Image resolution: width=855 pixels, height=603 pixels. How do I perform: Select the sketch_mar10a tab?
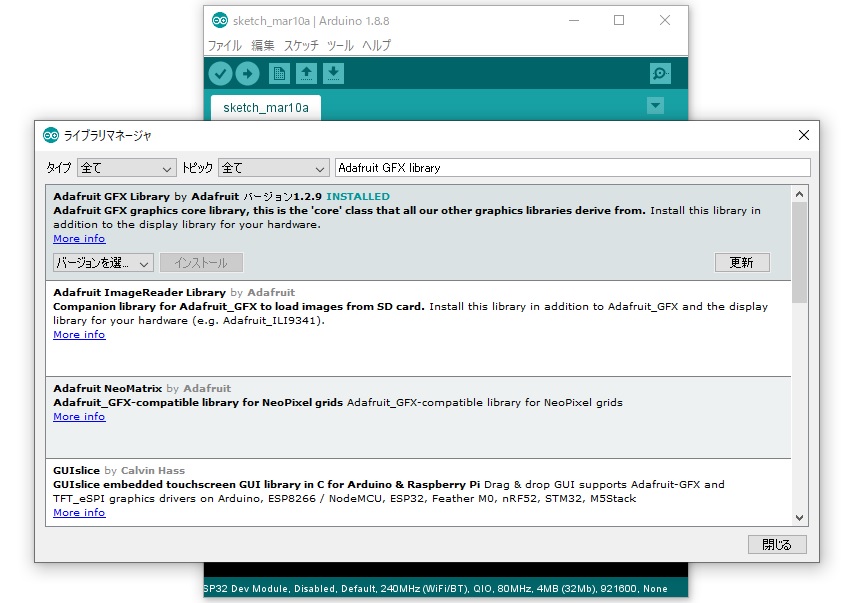coord(265,107)
